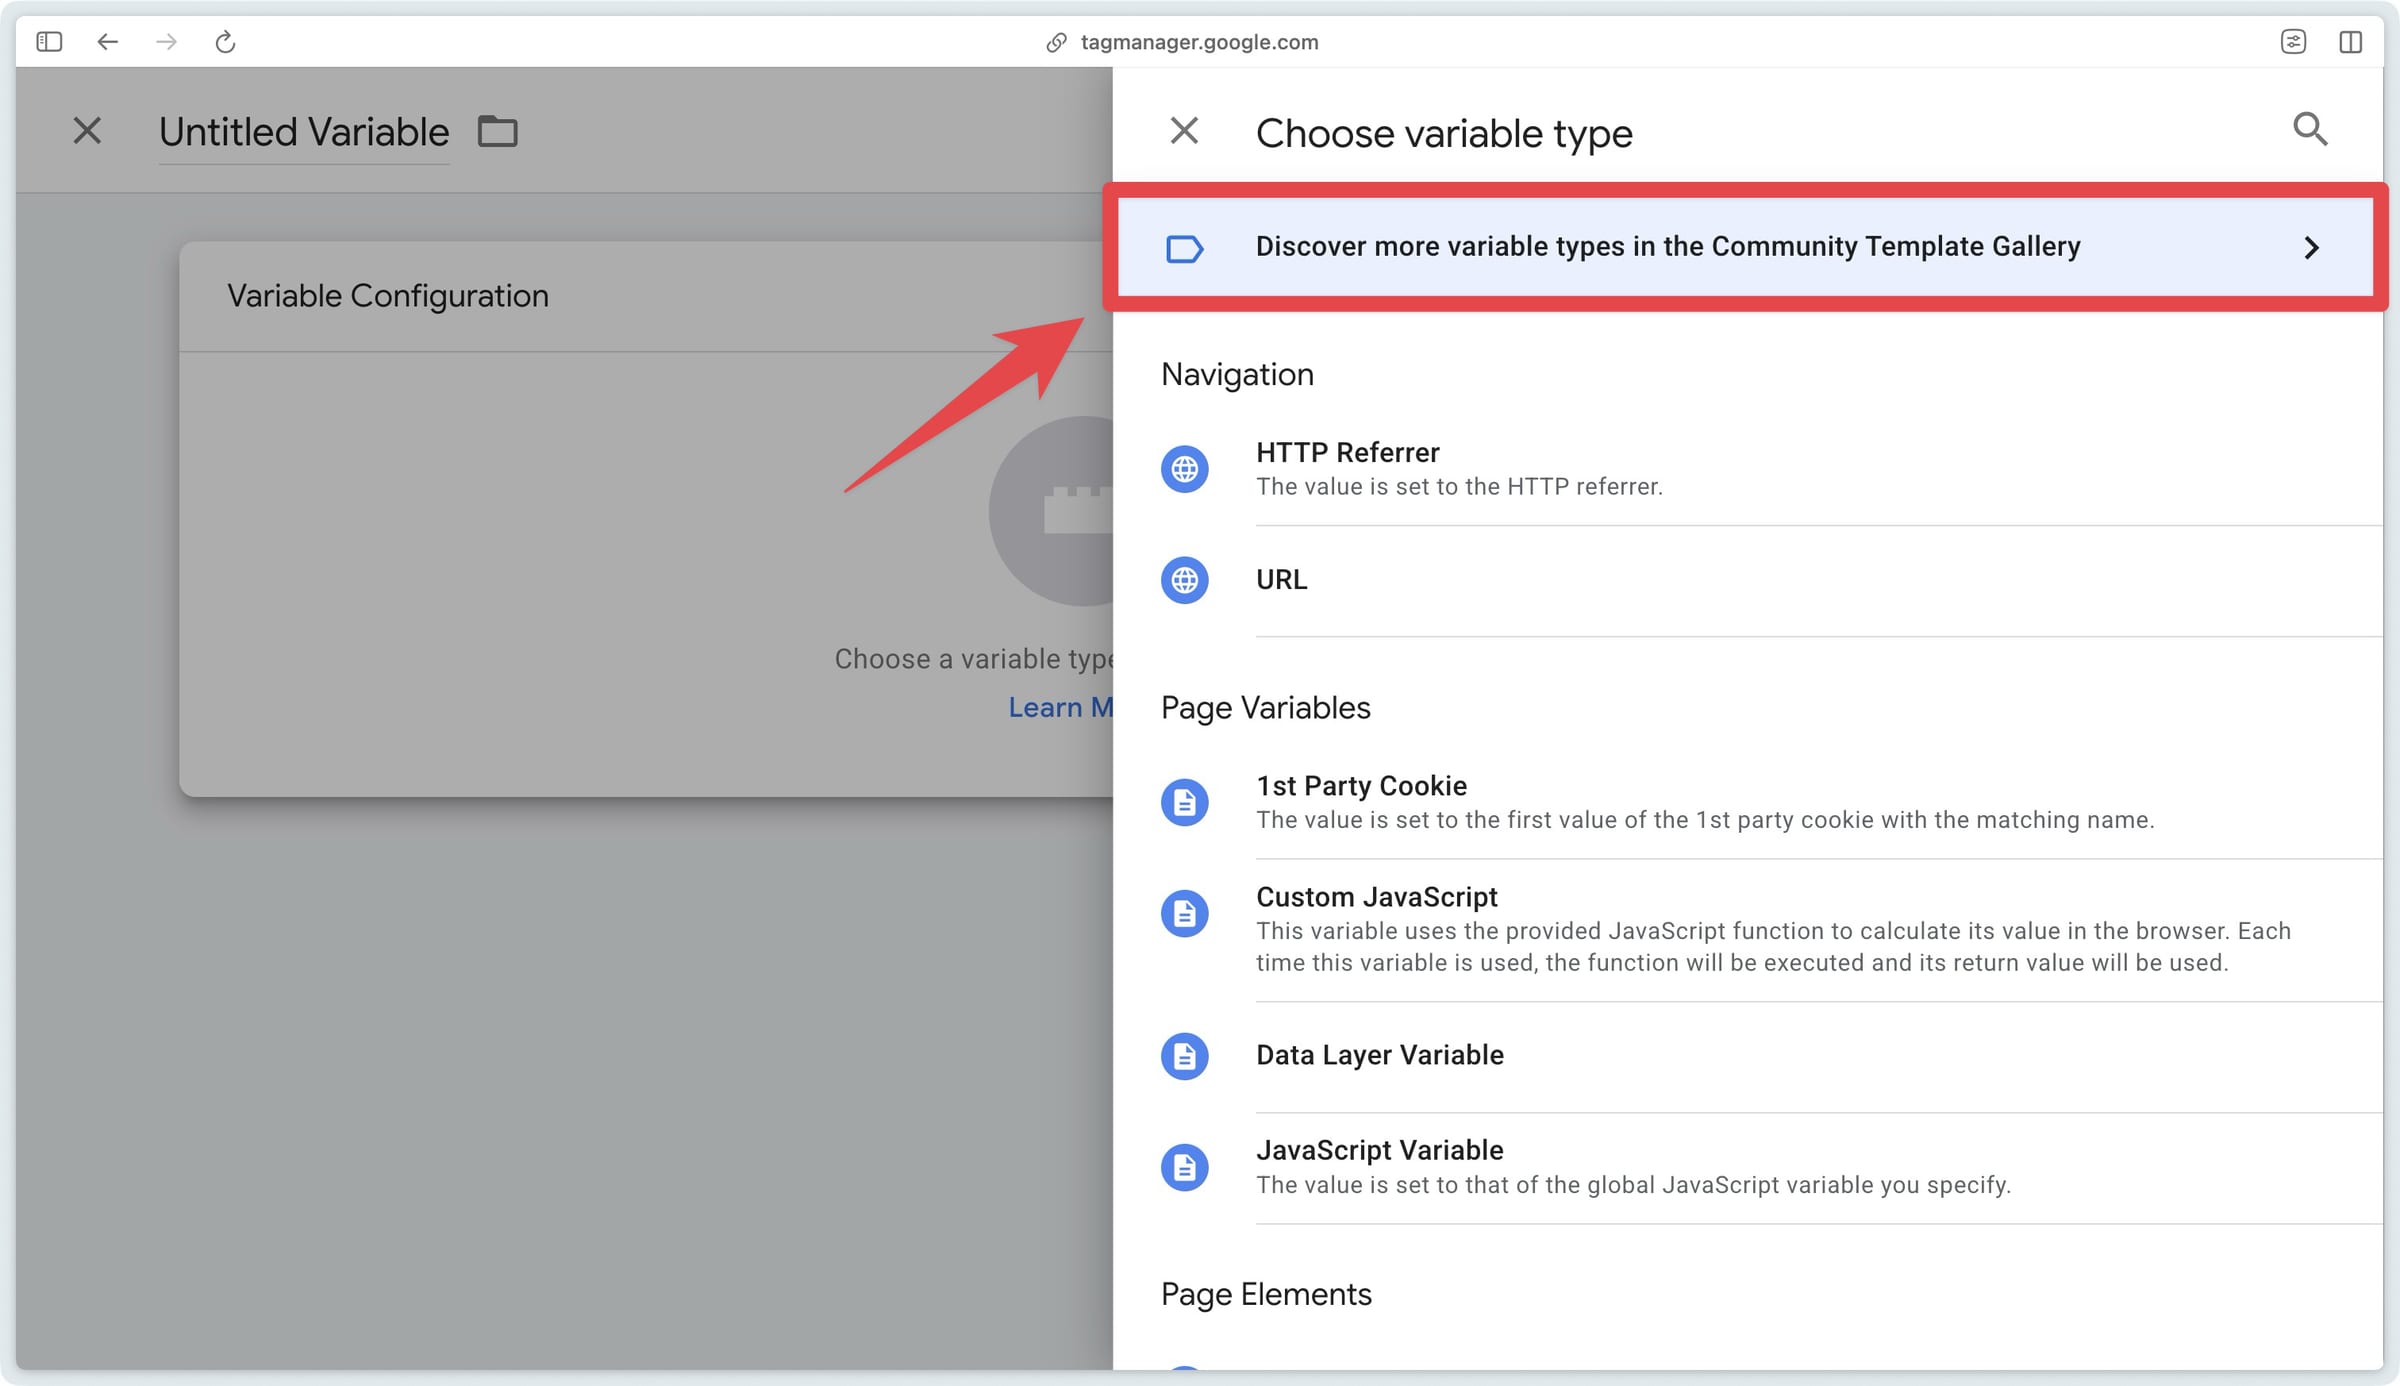Close the Choose variable type panel

pyautogui.click(x=1184, y=130)
